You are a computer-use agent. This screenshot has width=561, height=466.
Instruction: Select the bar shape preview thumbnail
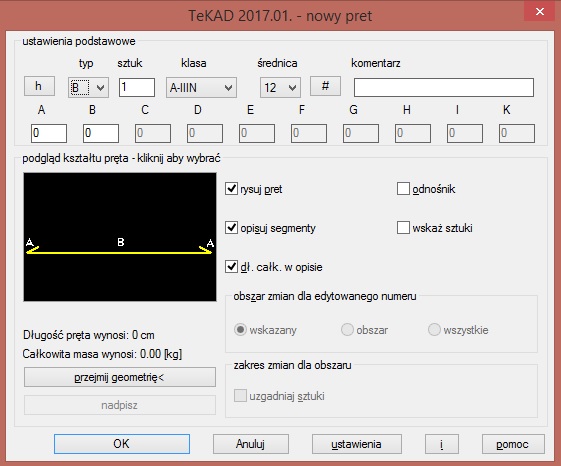click(x=120, y=237)
